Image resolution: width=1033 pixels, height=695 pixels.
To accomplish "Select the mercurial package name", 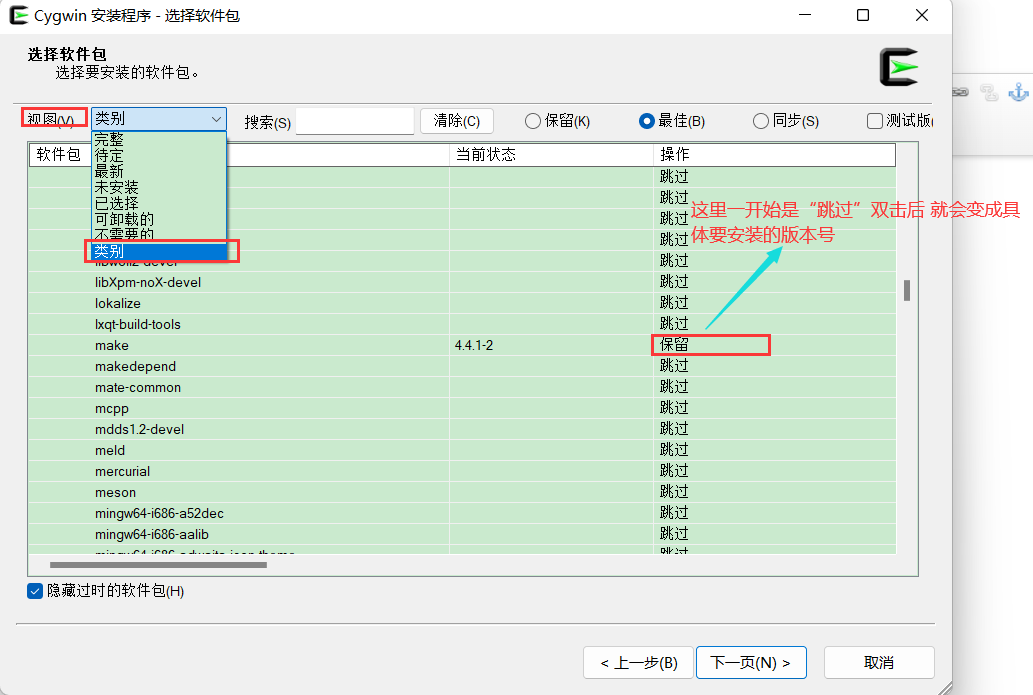I will coord(123,472).
